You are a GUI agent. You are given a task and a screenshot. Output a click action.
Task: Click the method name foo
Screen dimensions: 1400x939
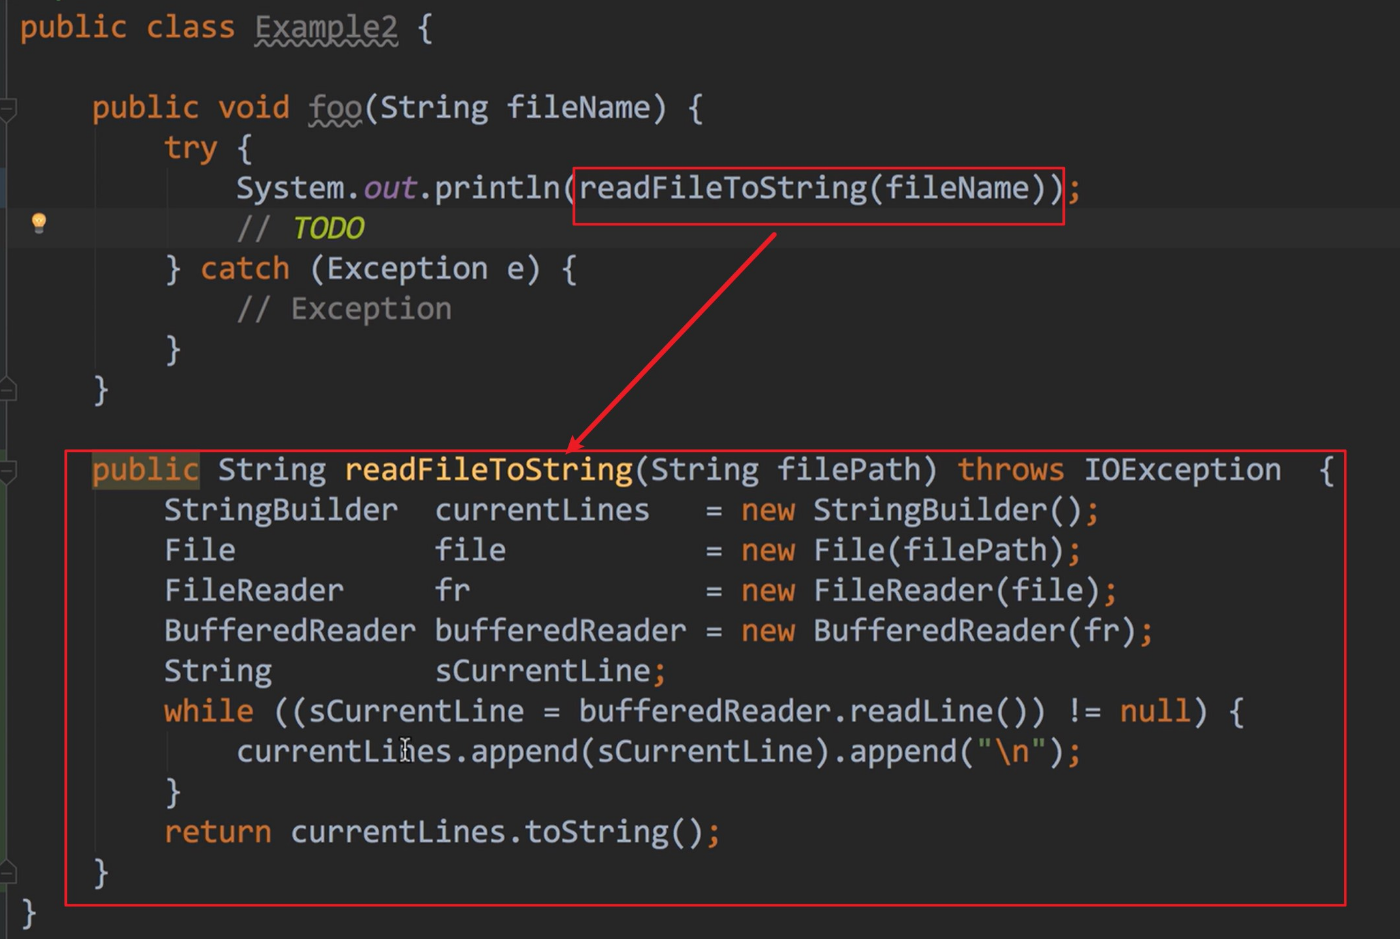tap(335, 108)
